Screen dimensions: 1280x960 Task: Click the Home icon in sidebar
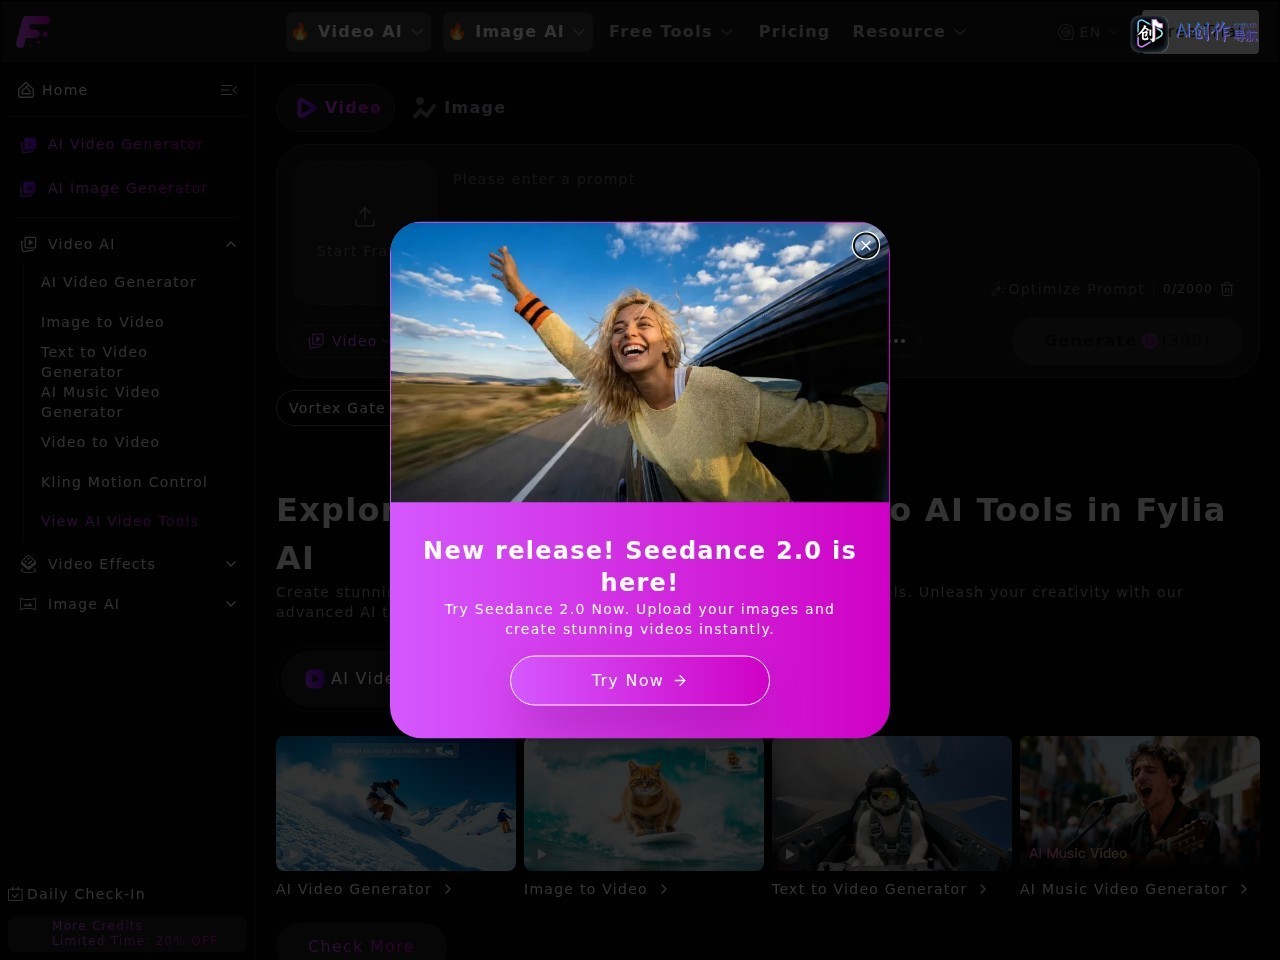tap(26, 90)
